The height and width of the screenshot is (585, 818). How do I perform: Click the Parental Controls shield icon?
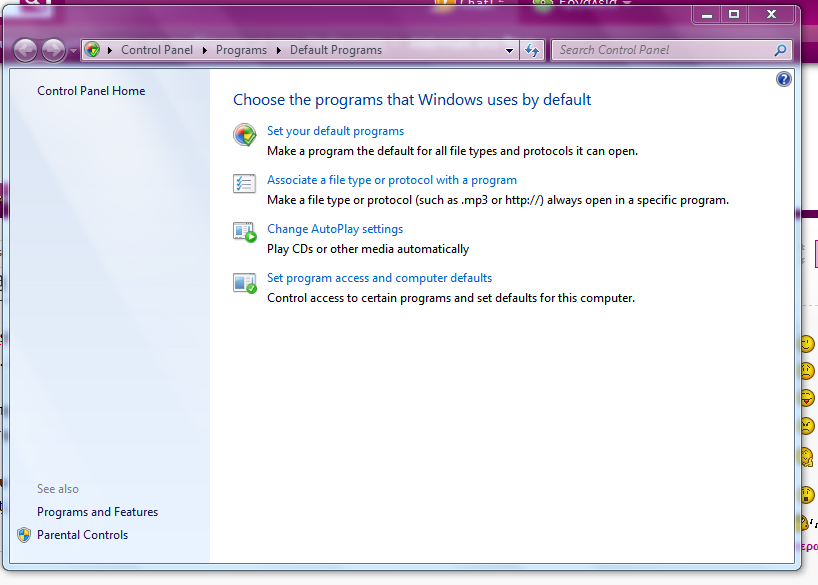click(24, 535)
